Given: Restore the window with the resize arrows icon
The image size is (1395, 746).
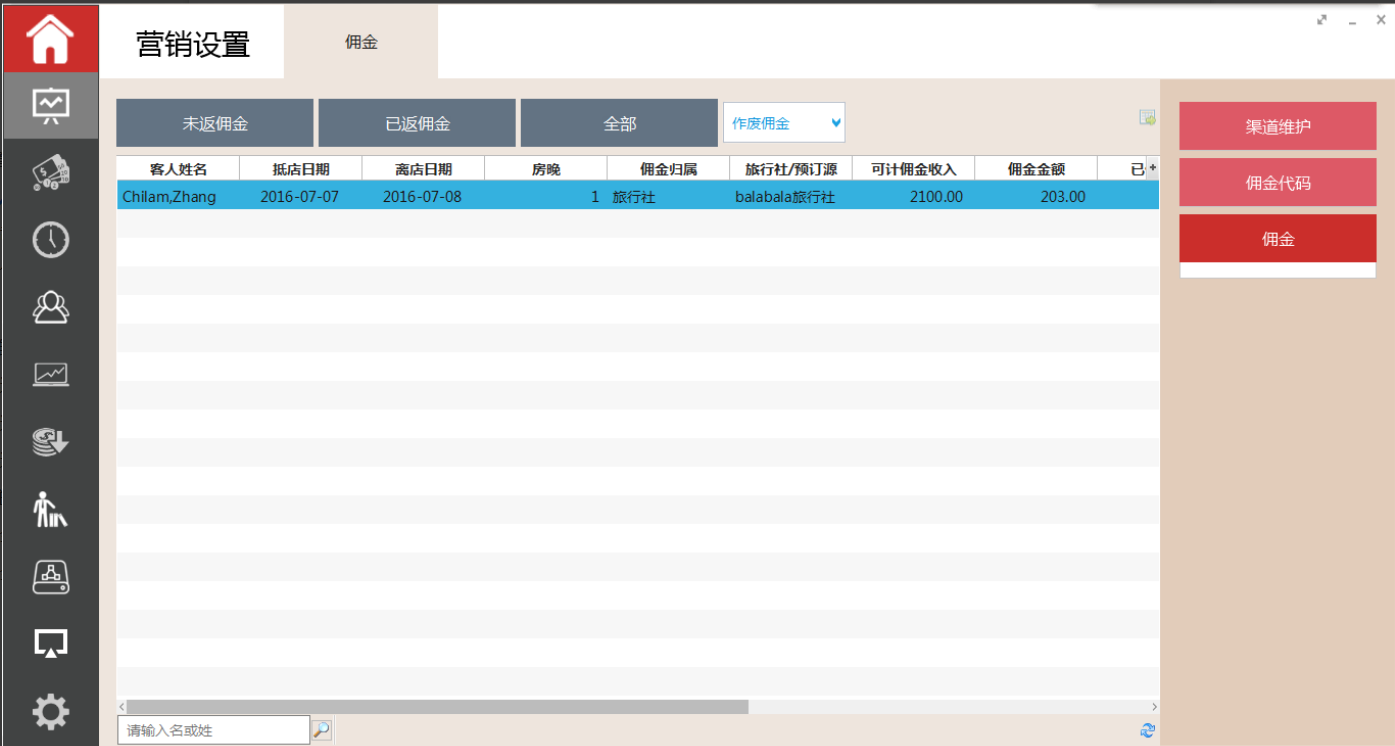Looking at the screenshot, I should [1322, 19].
